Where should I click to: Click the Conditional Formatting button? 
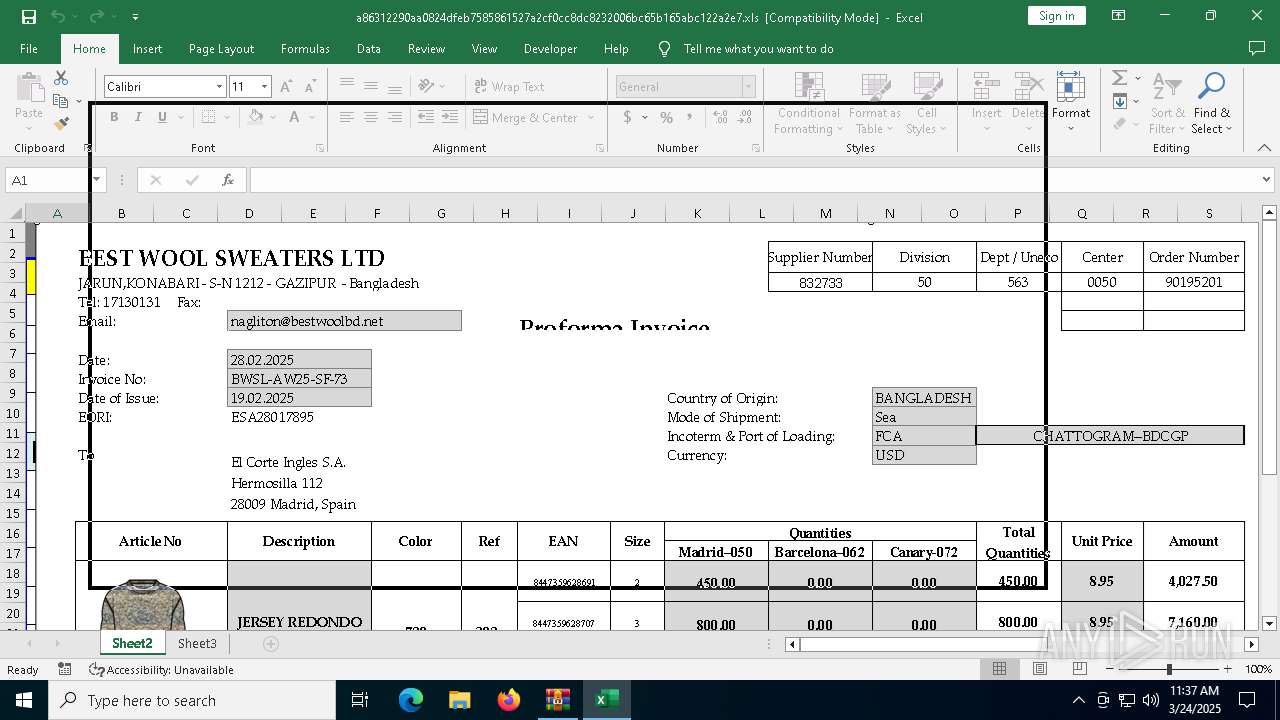[x=809, y=104]
